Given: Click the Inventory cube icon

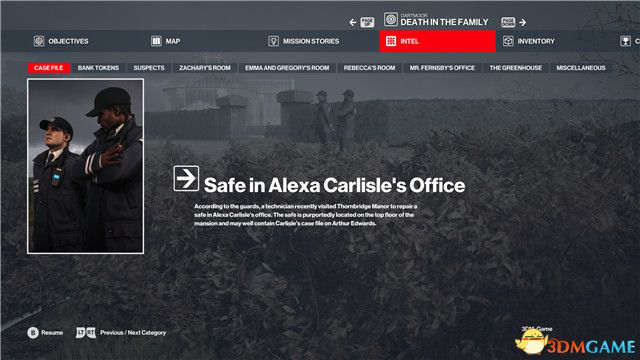Looking at the screenshot, I should tap(508, 41).
